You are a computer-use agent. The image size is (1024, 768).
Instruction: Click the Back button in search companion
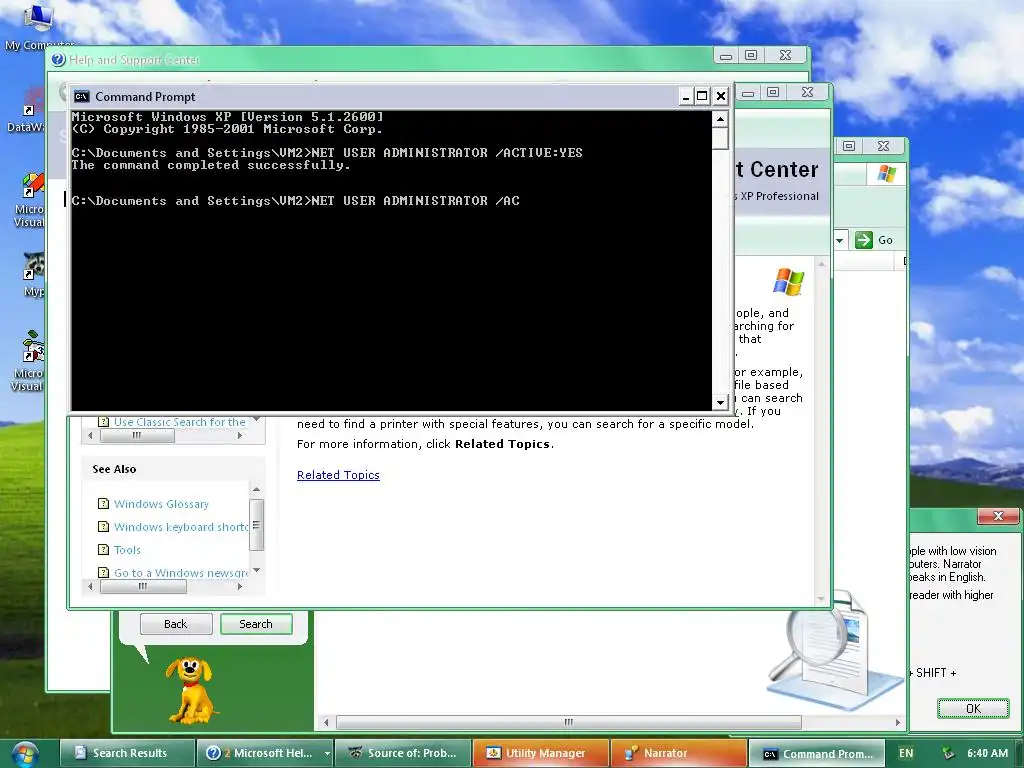click(x=176, y=624)
